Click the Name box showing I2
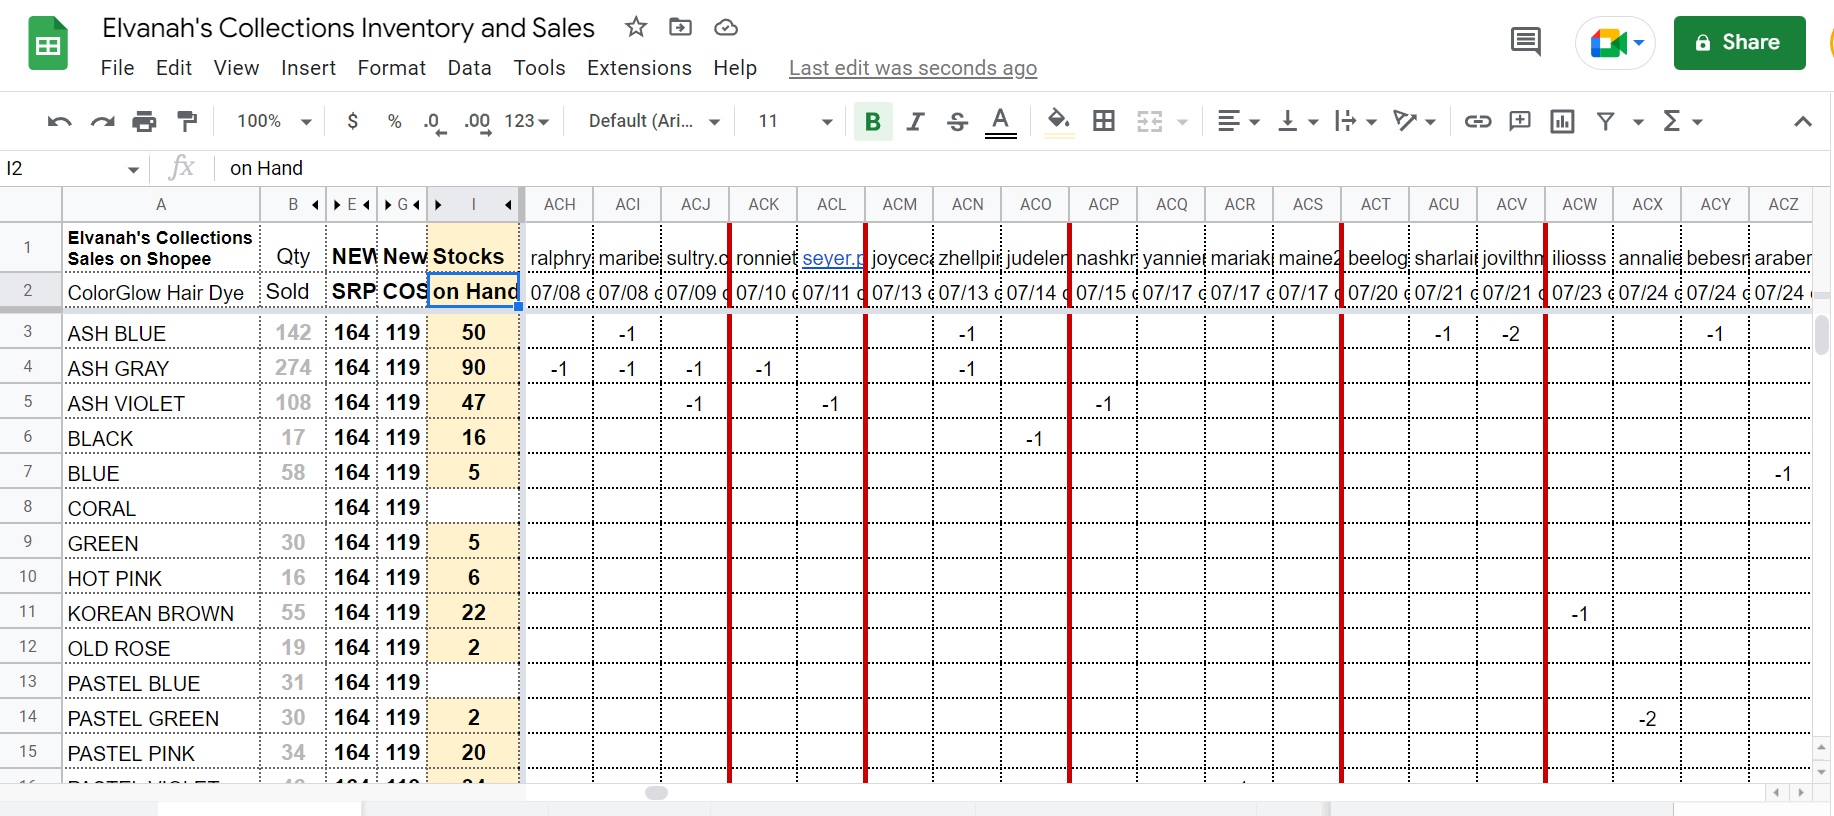The height and width of the screenshot is (816, 1834). (x=70, y=168)
